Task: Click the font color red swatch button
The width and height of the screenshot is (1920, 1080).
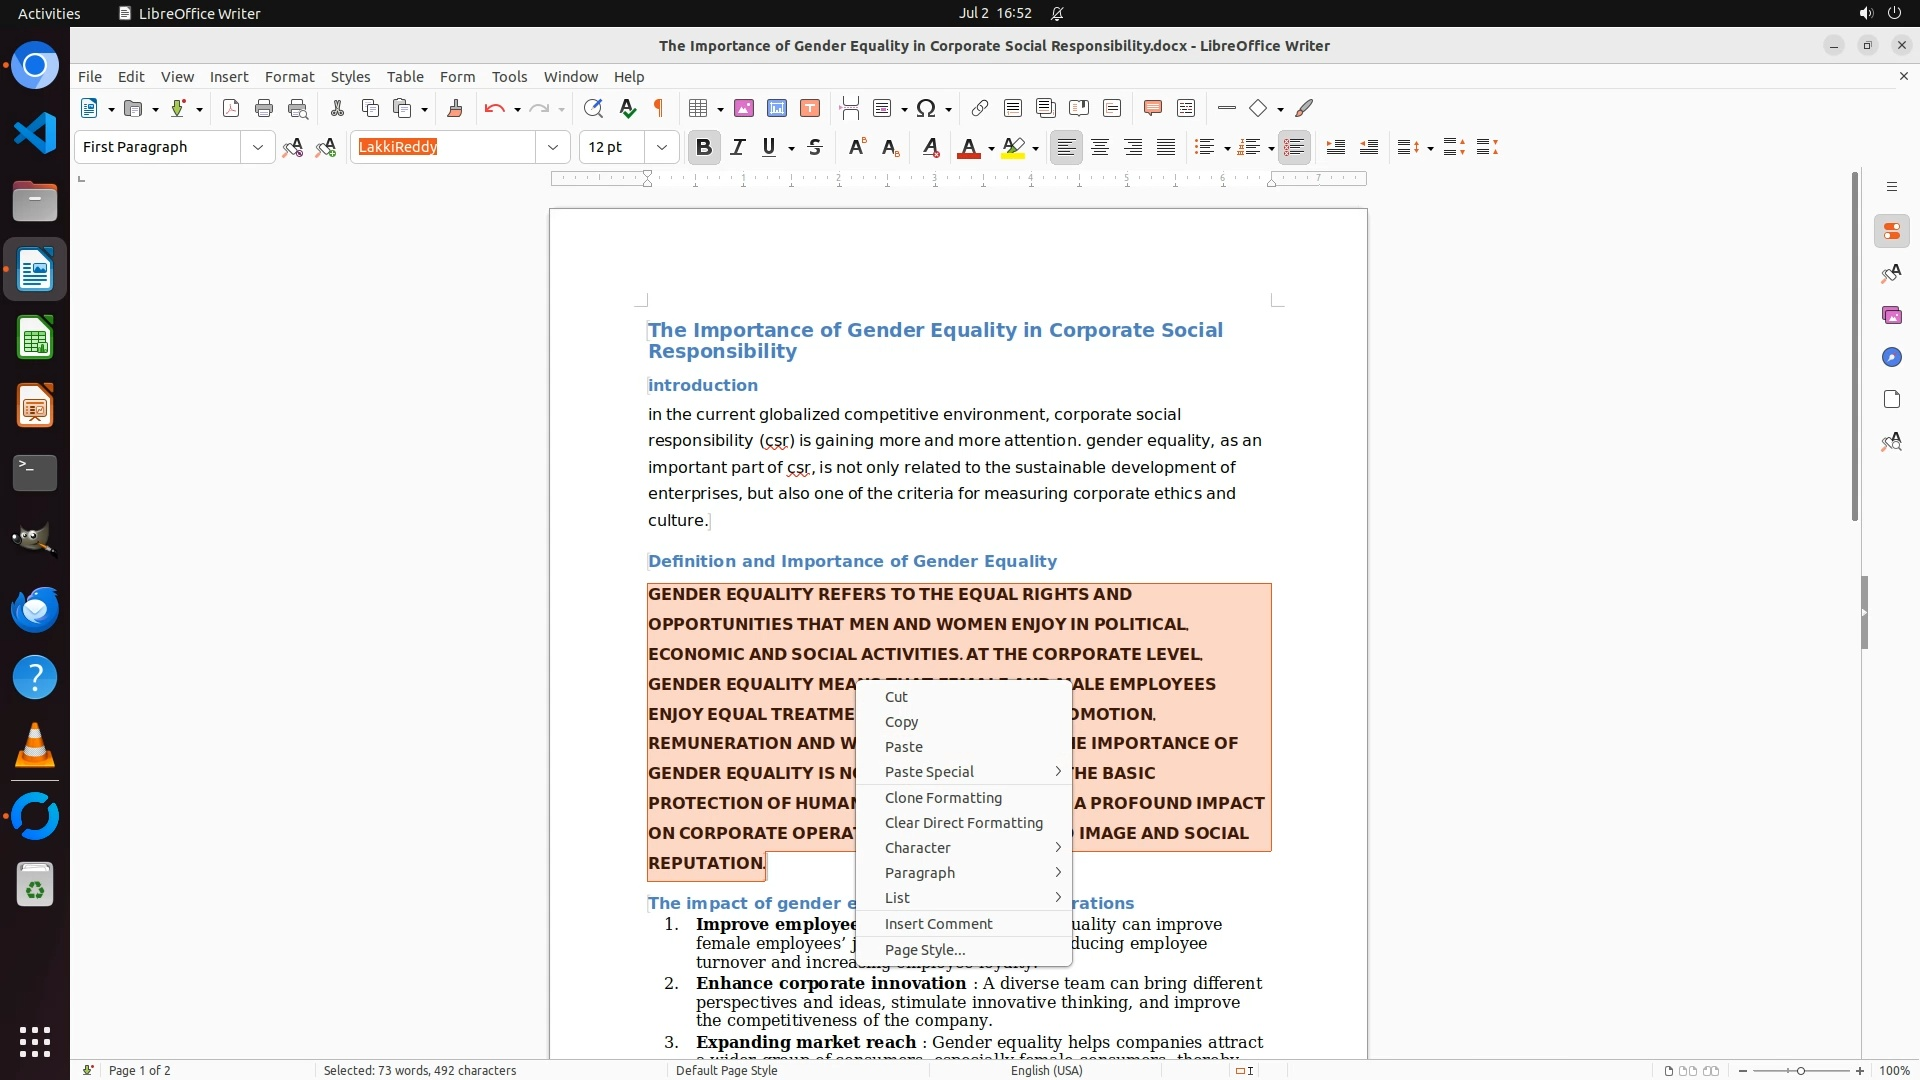Action: [968, 148]
